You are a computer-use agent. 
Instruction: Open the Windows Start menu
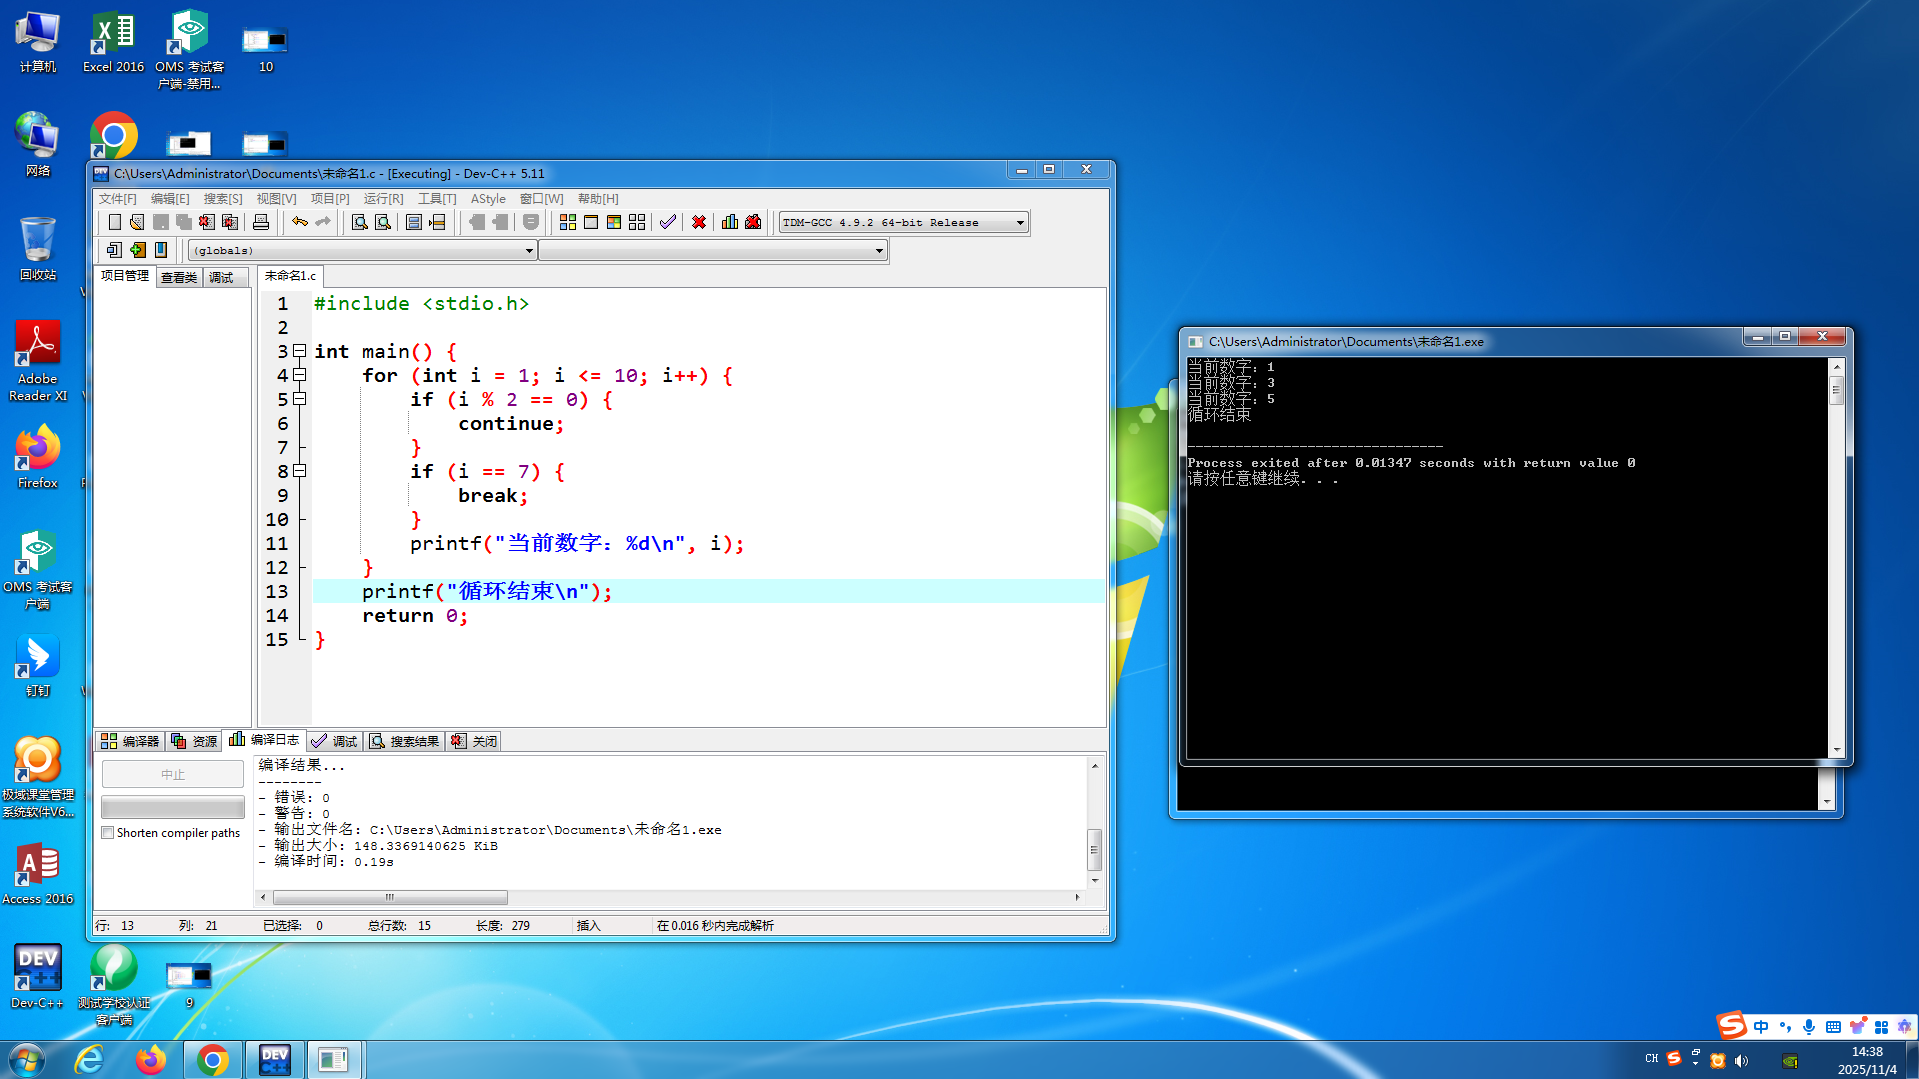point(27,1059)
